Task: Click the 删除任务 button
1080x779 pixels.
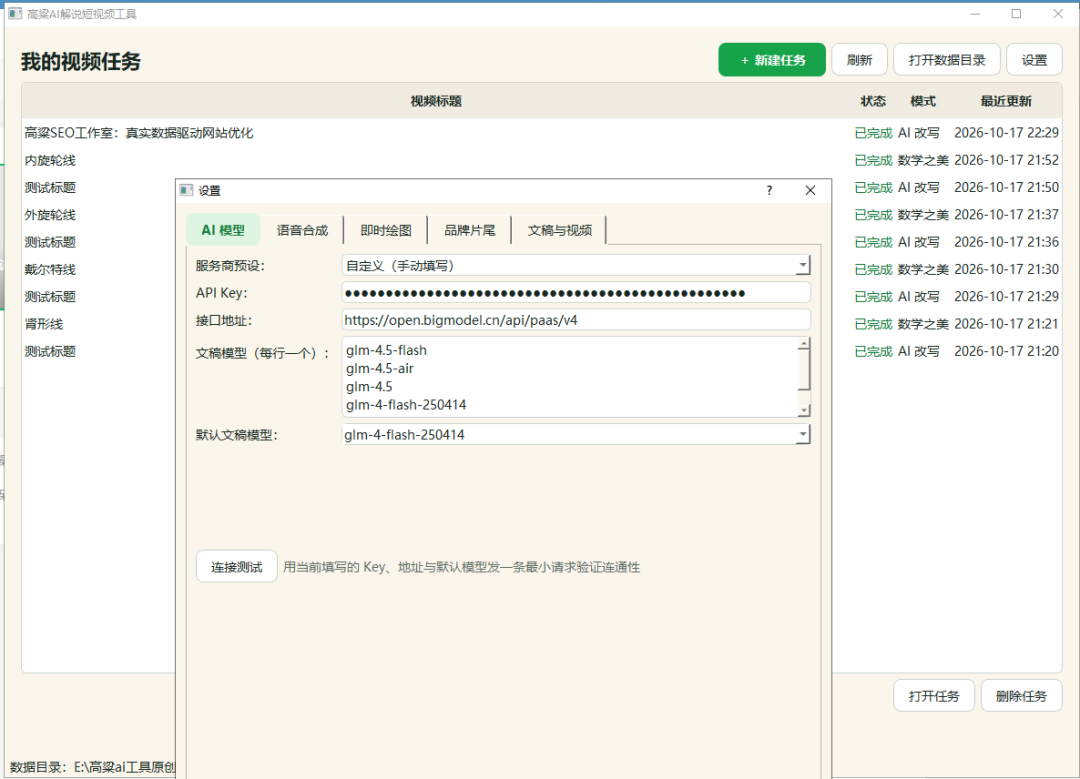Action: coord(1021,696)
